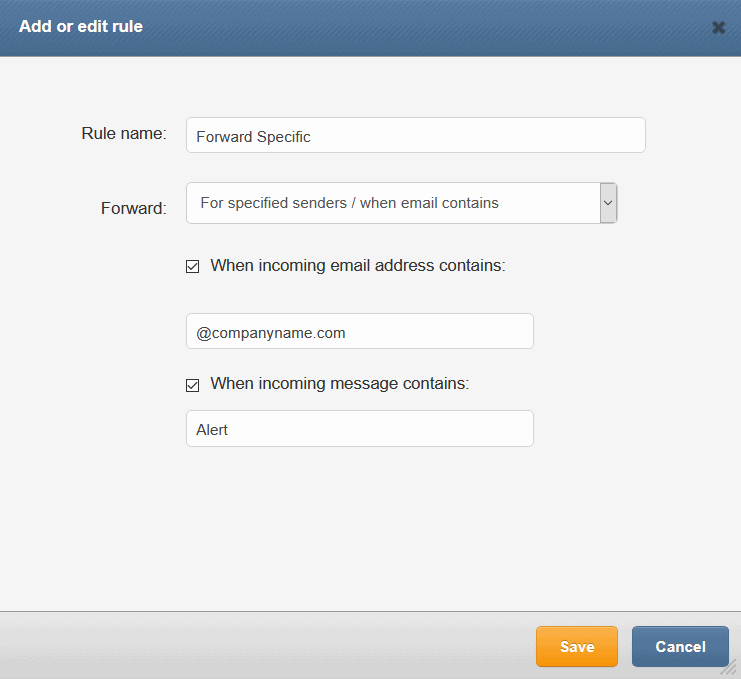Uncheck incoming email address contains checkbox
The width and height of the screenshot is (741, 679).
point(192,266)
